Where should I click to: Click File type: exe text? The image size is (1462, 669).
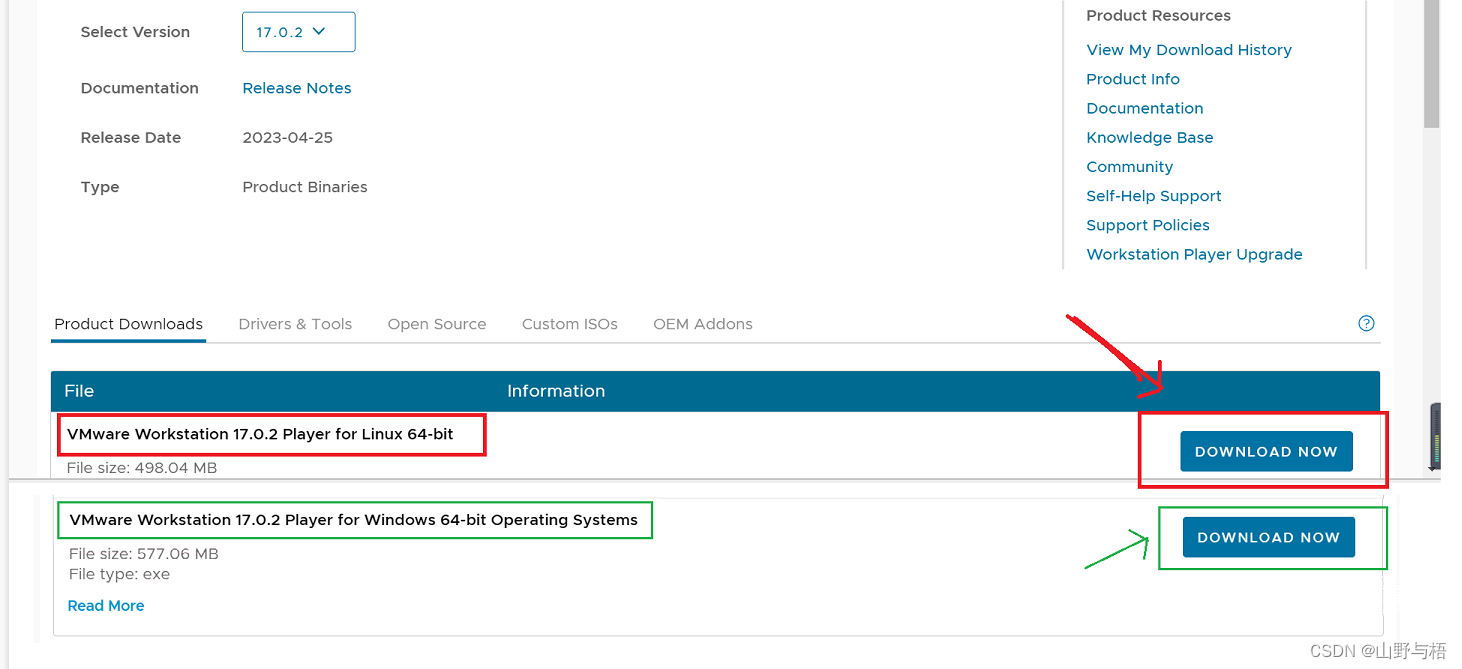[120, 574]
